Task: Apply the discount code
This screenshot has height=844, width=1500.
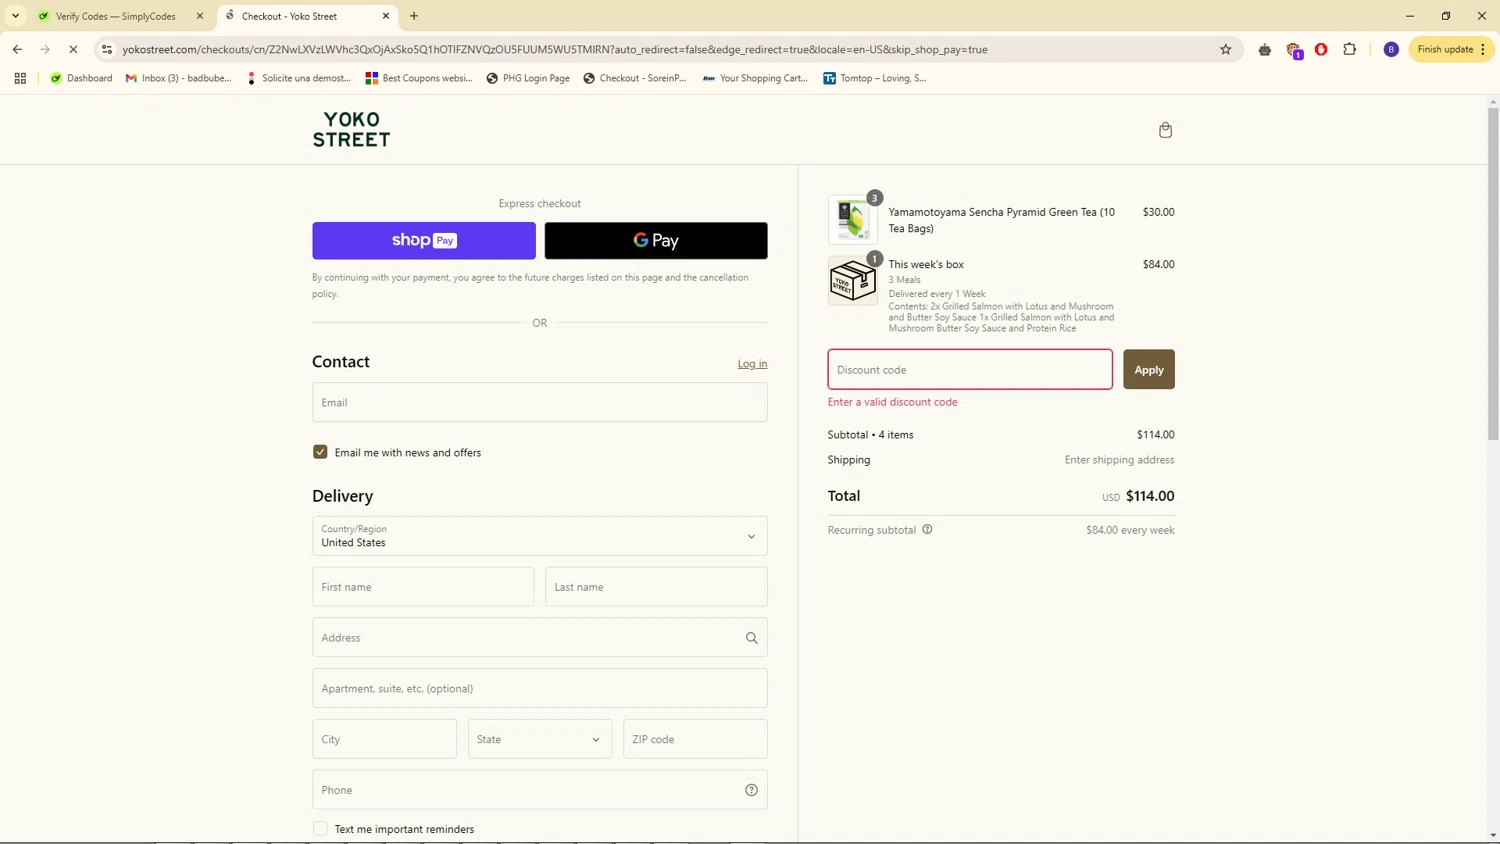Action: (x=1149, y=369)
